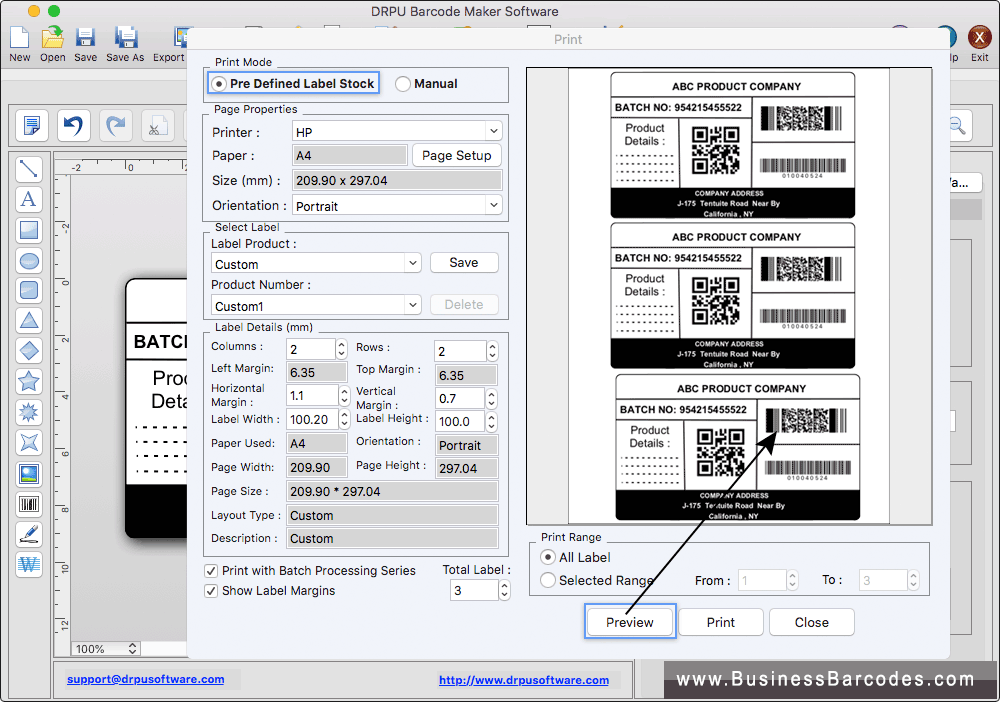Adjust the Total Label stepper
Screen dimensions: 1000x702
[x=504, y=590]
